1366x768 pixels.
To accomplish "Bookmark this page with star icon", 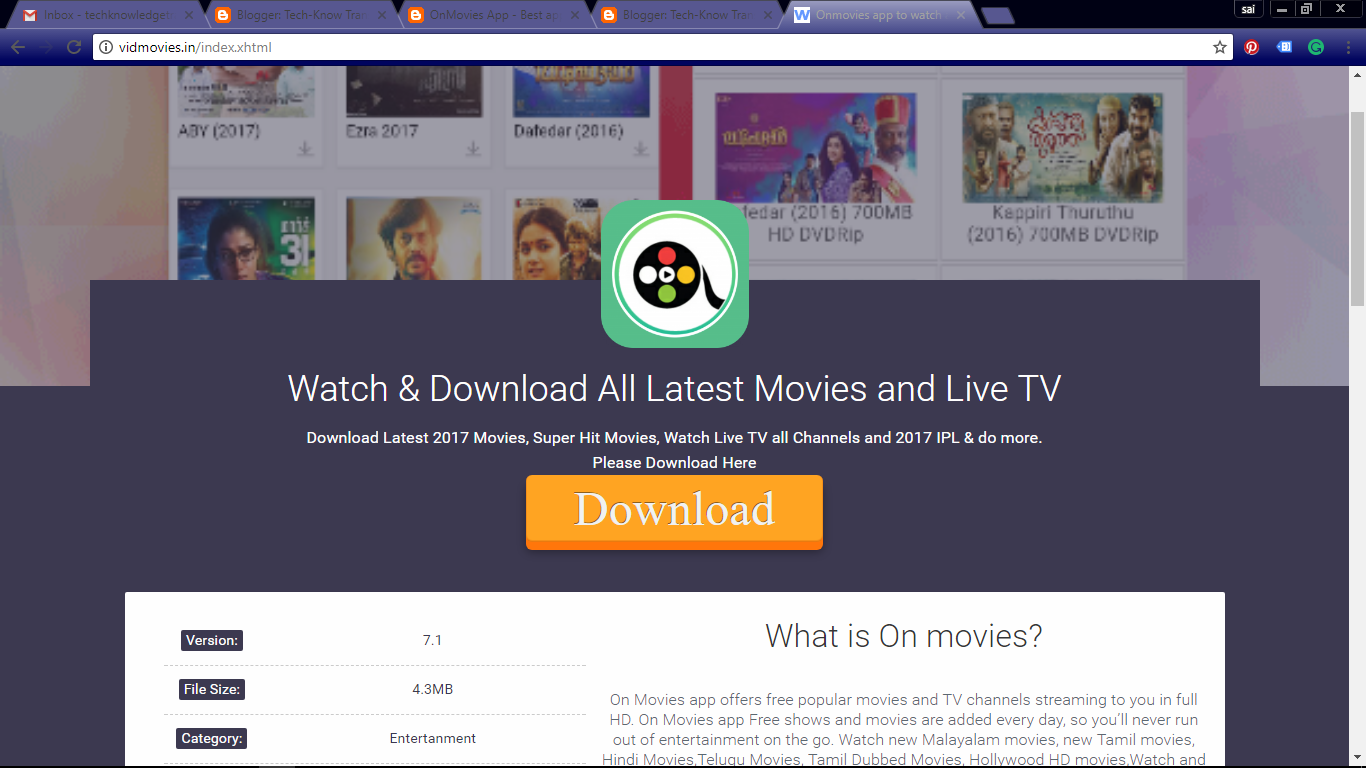I will (x=1220, y=47).
